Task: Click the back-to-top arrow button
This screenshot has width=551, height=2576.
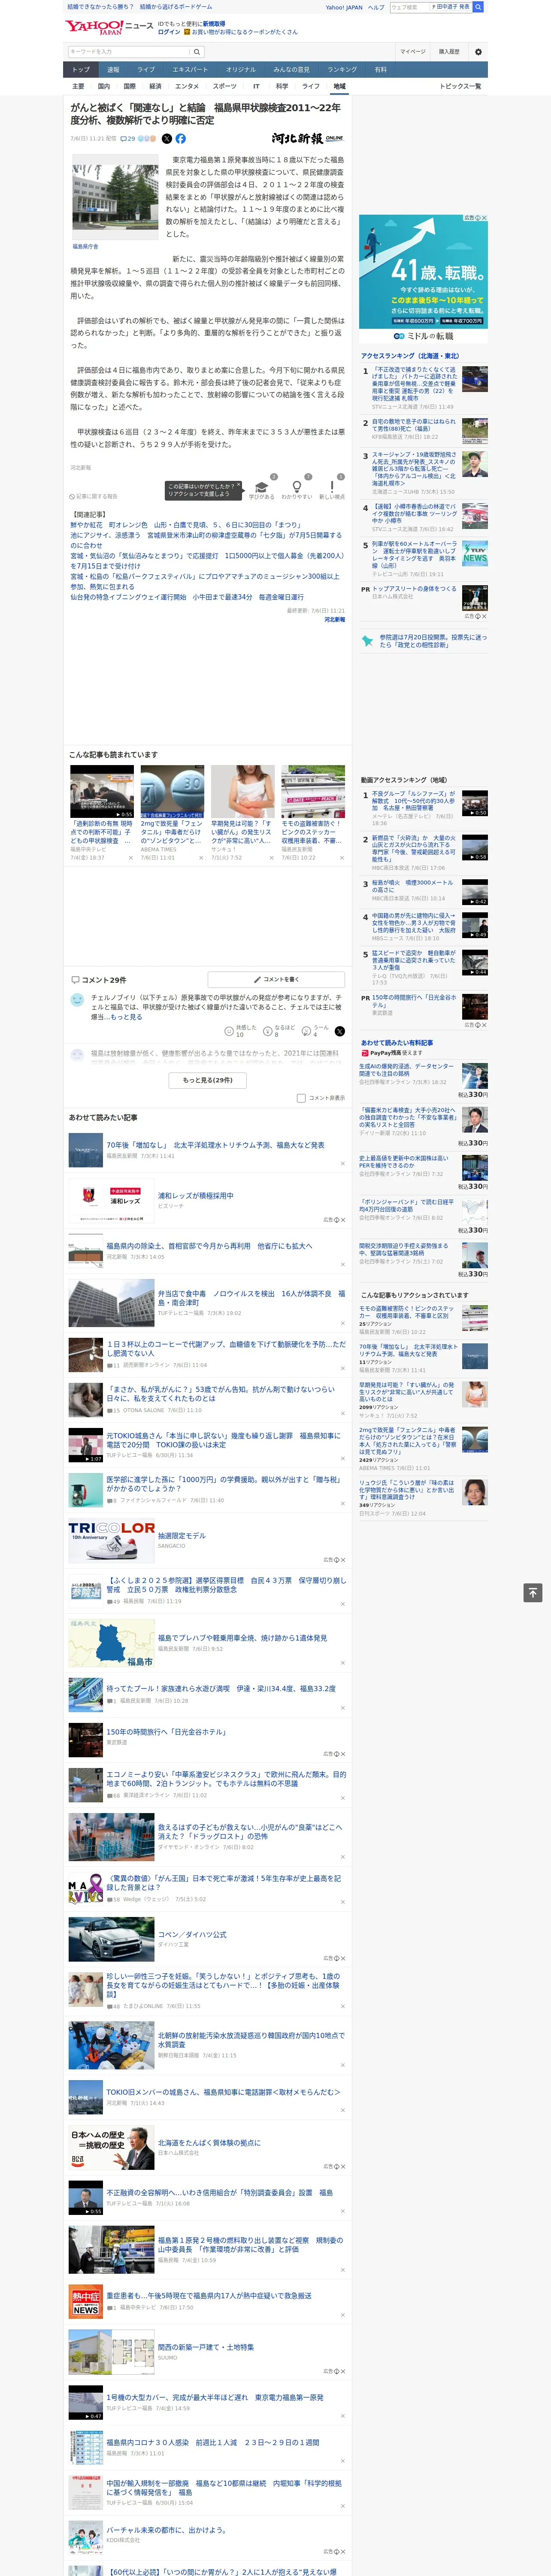Action: tap(533, 1592)
